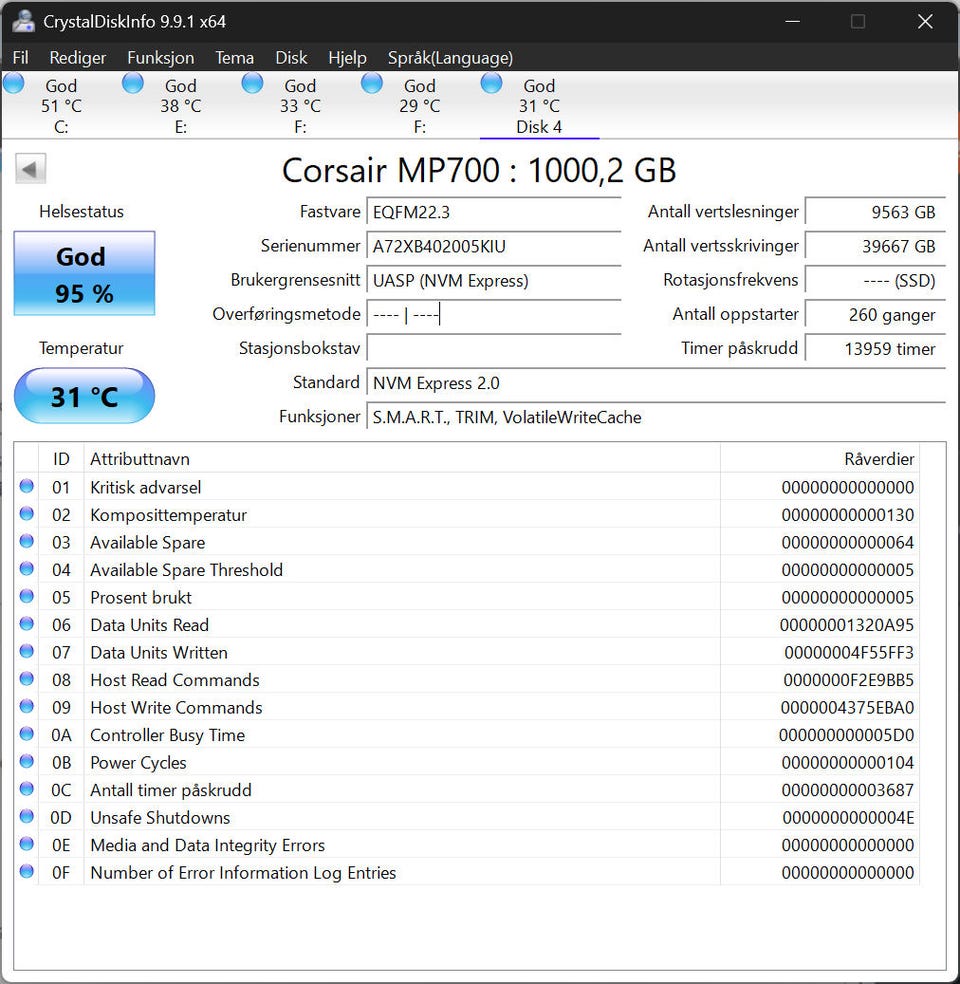The image size is (960, 984).
Task: Click the previous disk arrow button
Action: [x=30, y=169]
